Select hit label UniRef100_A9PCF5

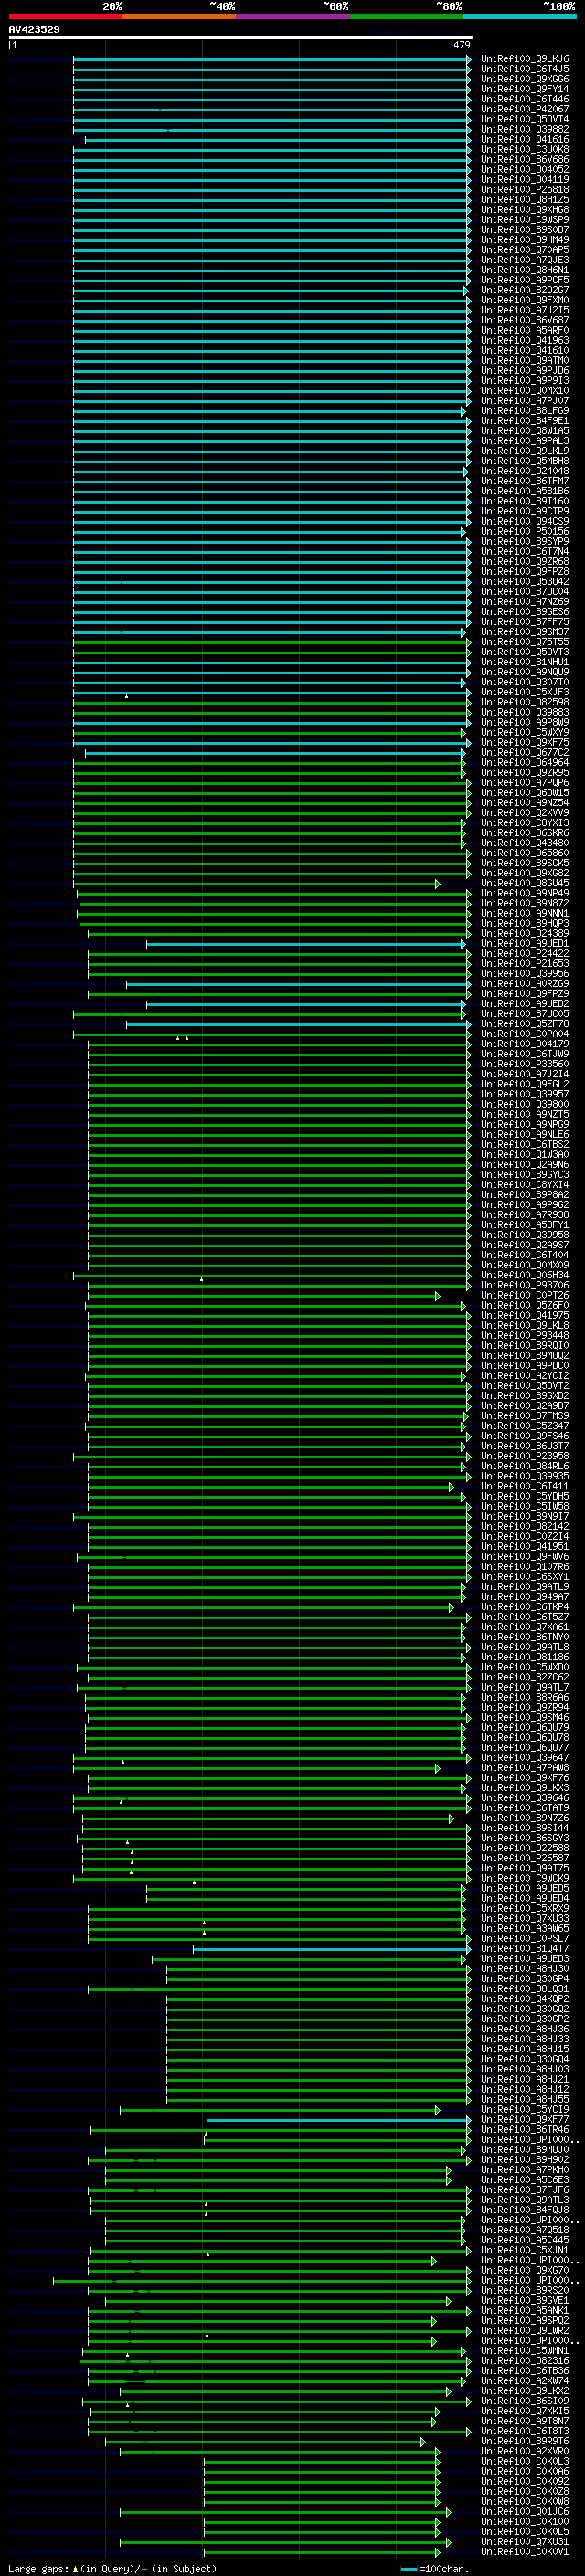[525, 280]
